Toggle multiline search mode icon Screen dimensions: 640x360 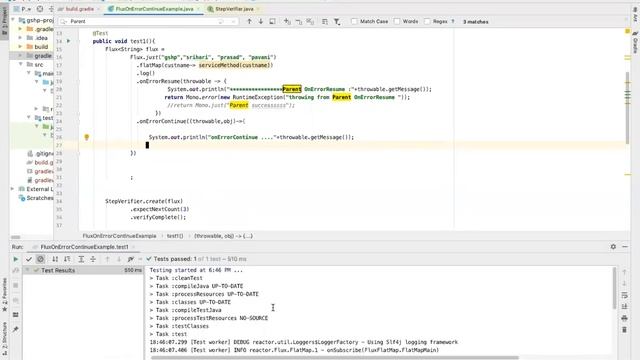tap(325, 21)
